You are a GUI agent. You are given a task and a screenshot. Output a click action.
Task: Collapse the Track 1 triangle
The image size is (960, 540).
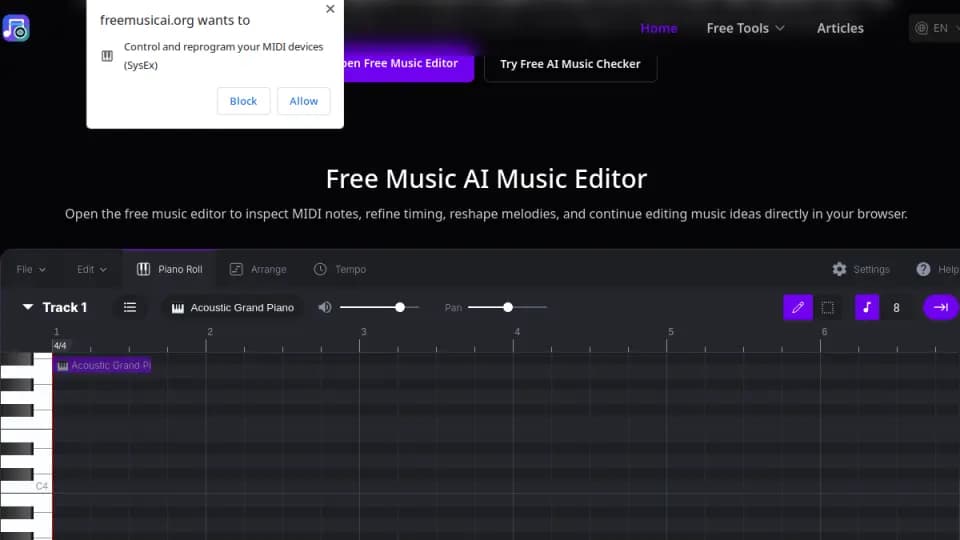pyautogui.click(x=28, y=307)
